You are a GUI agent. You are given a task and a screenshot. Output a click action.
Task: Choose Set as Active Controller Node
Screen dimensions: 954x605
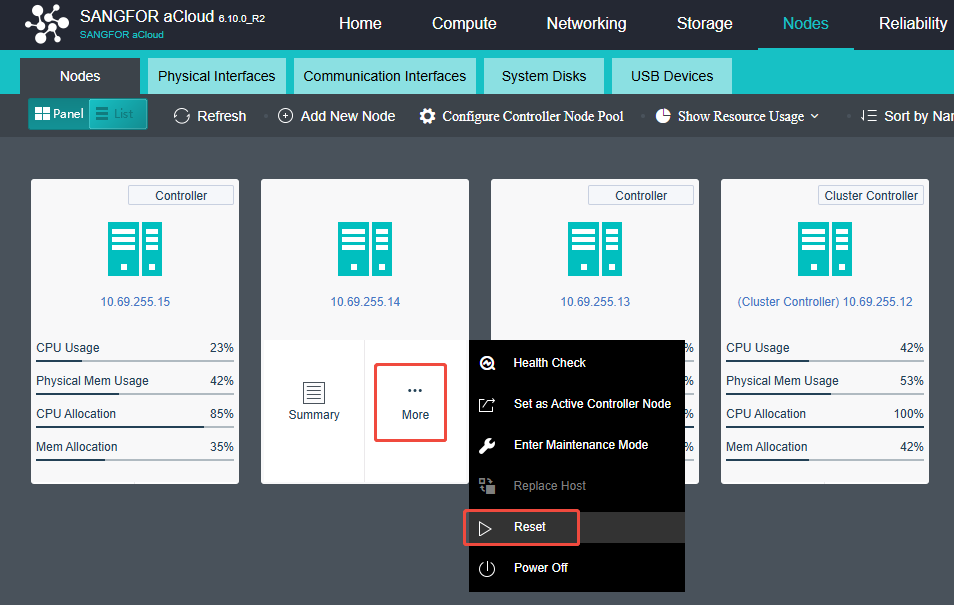point(577,404)
